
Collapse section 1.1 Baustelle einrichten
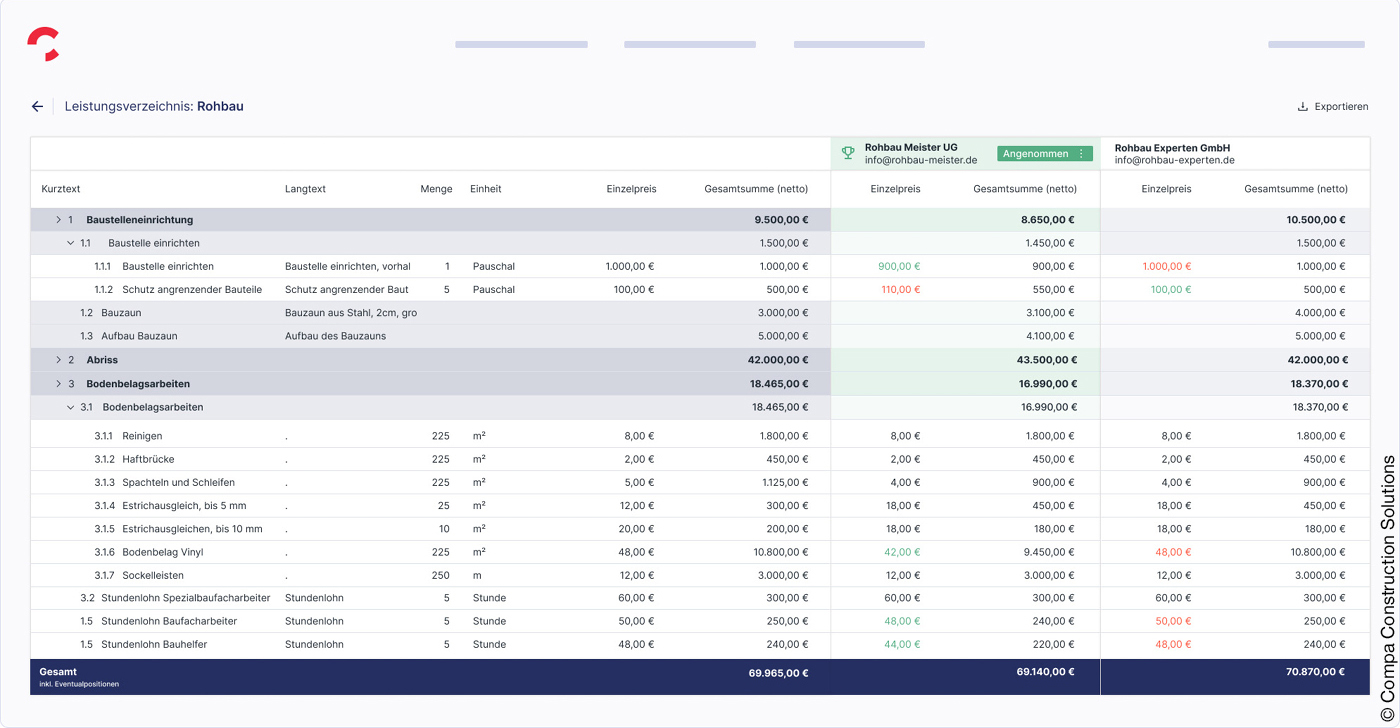tap(69, 242)
